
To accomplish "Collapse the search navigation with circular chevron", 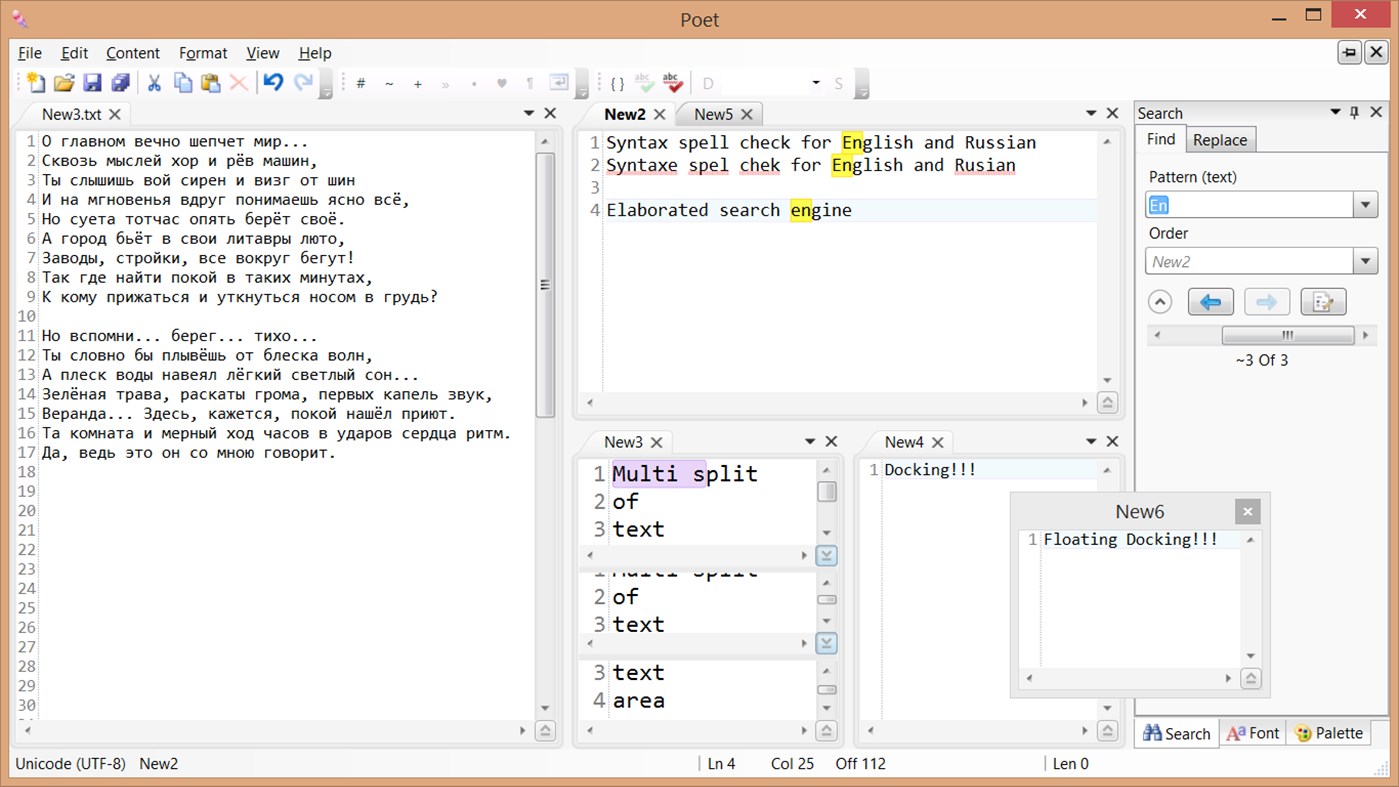I will [x=1160, y=301].
